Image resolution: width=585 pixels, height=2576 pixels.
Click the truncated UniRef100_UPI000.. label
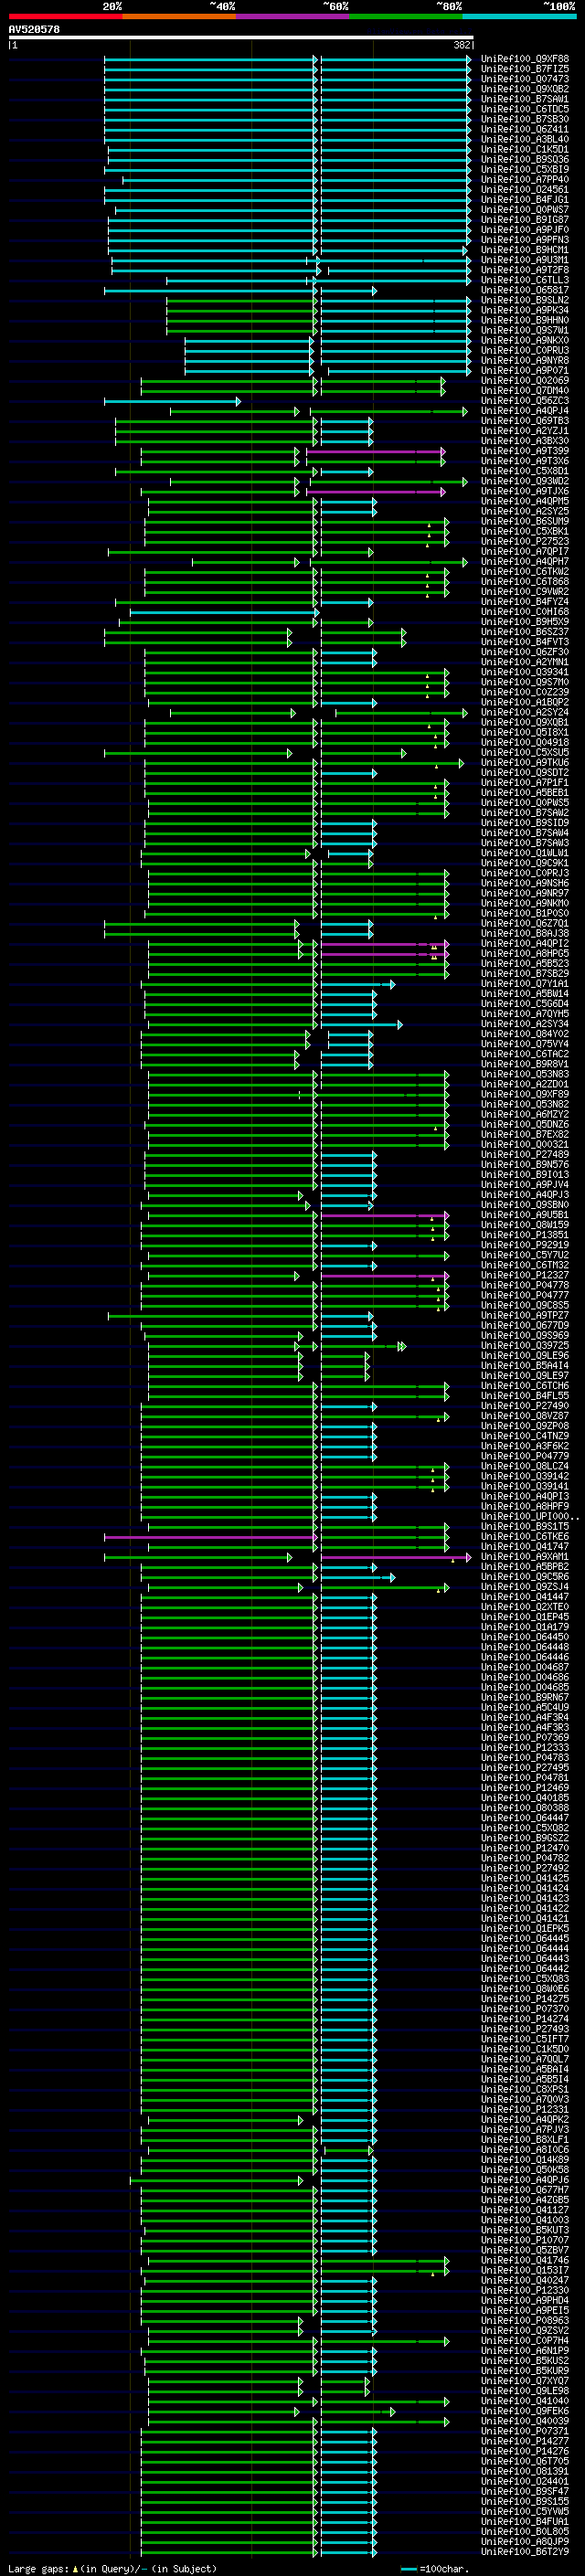(x=529, y=1516)
